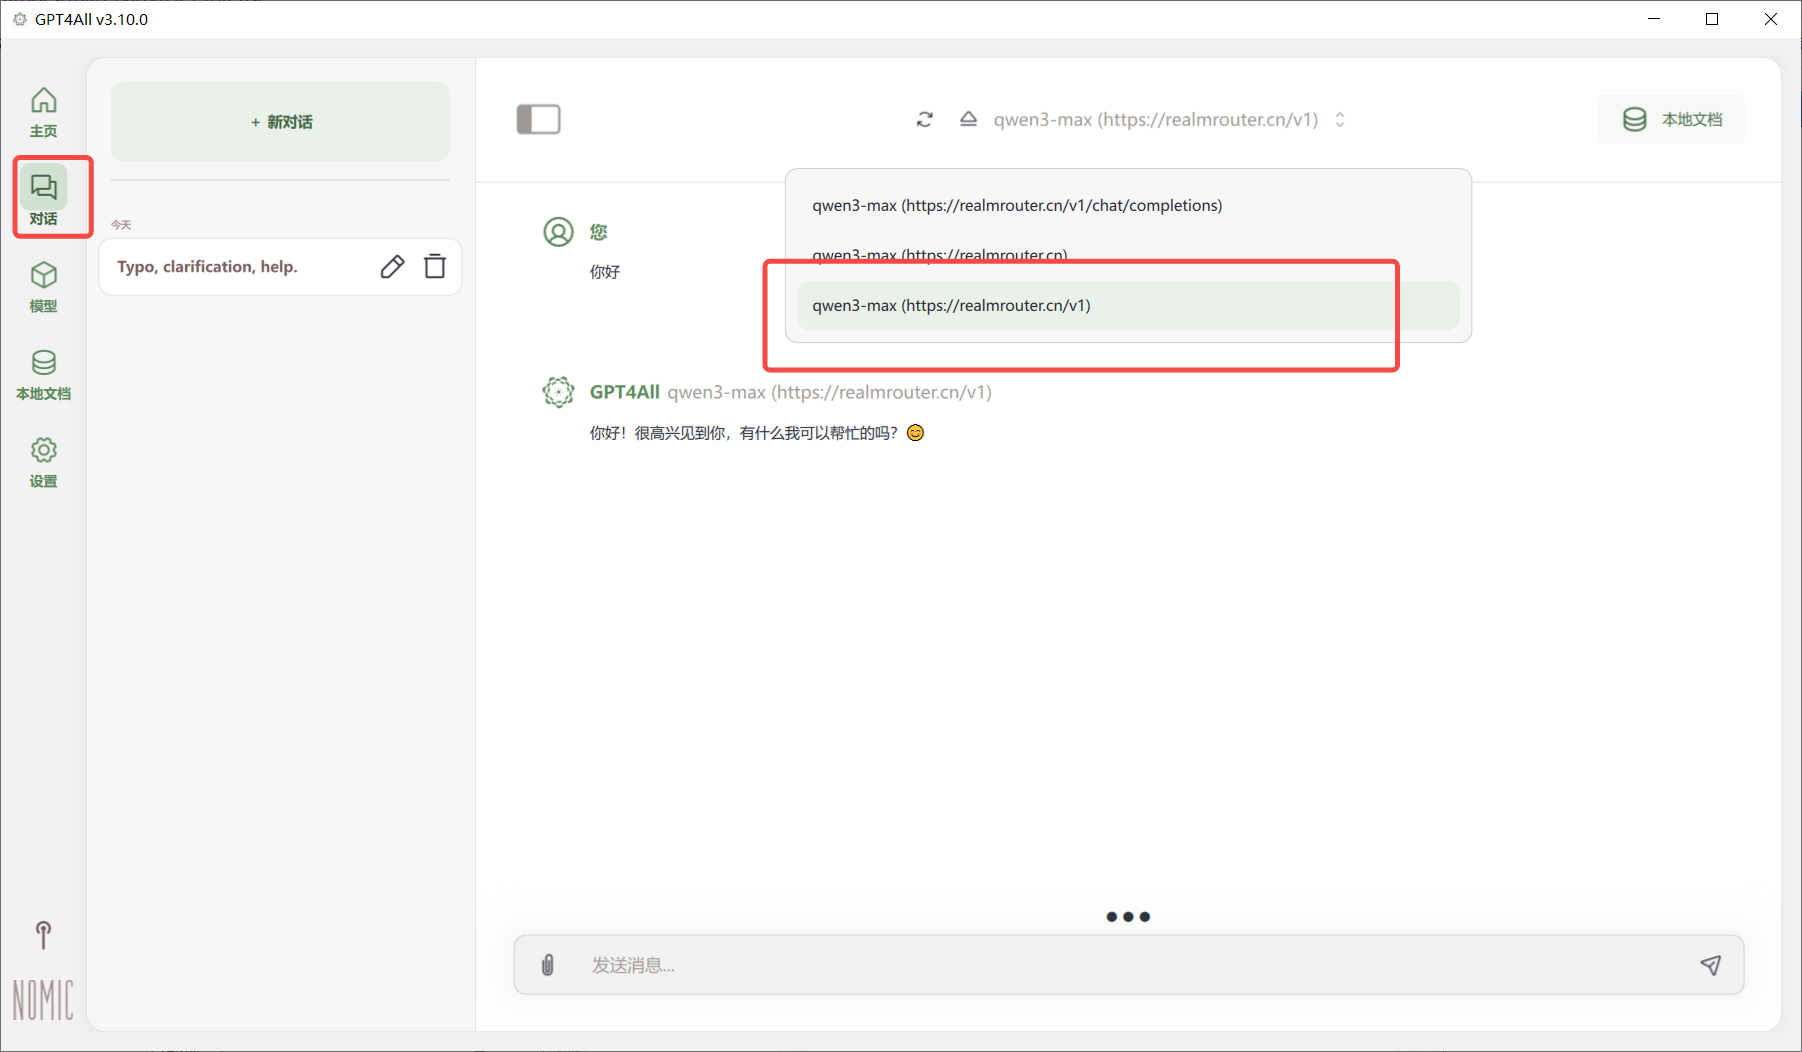Click the paperclip attach file icon
1802x1052 pixels.
[548, 965]
